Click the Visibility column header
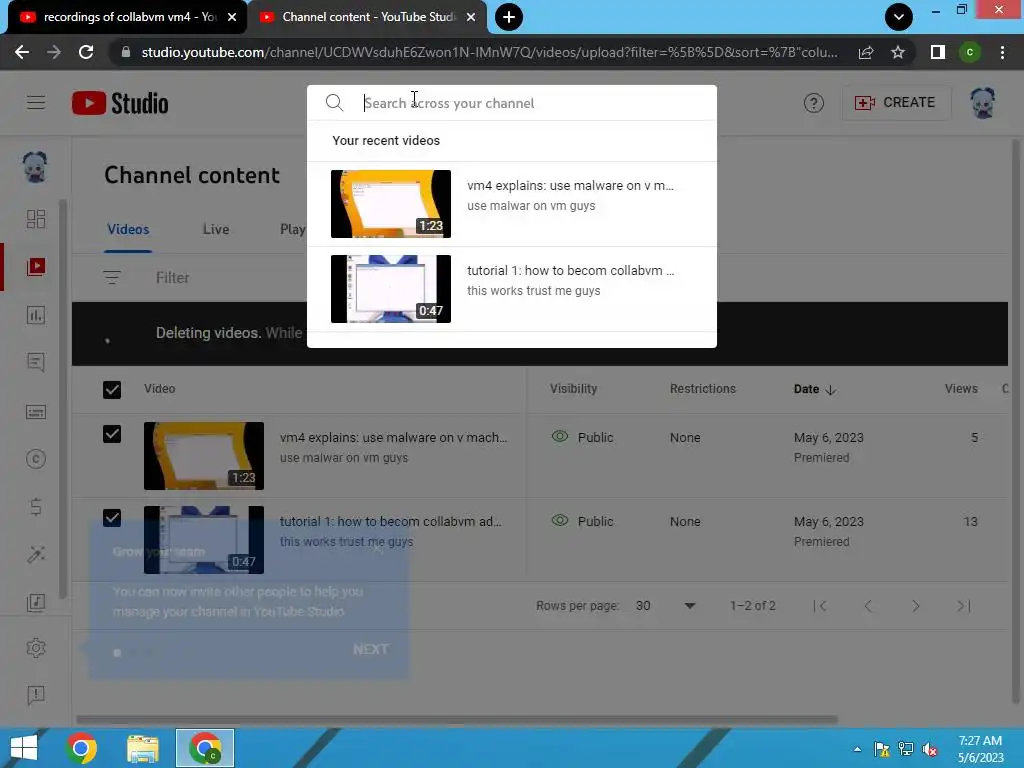 tap(573, 389)
